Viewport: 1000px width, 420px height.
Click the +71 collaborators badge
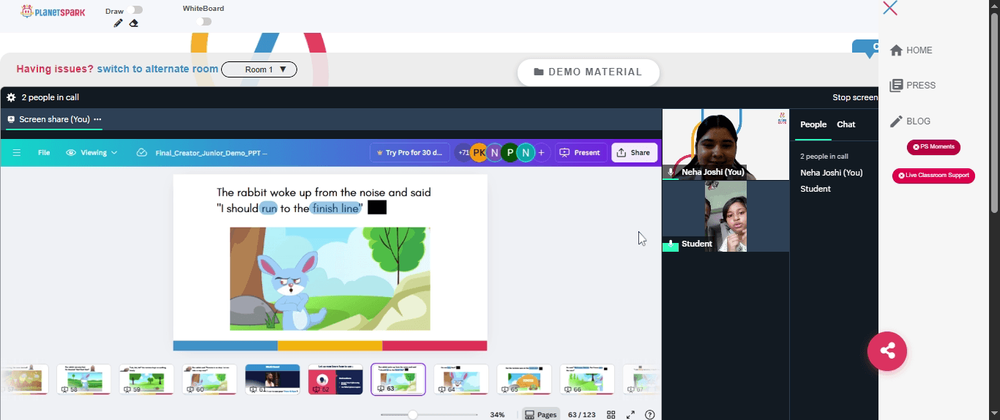(x=463, y=153)
